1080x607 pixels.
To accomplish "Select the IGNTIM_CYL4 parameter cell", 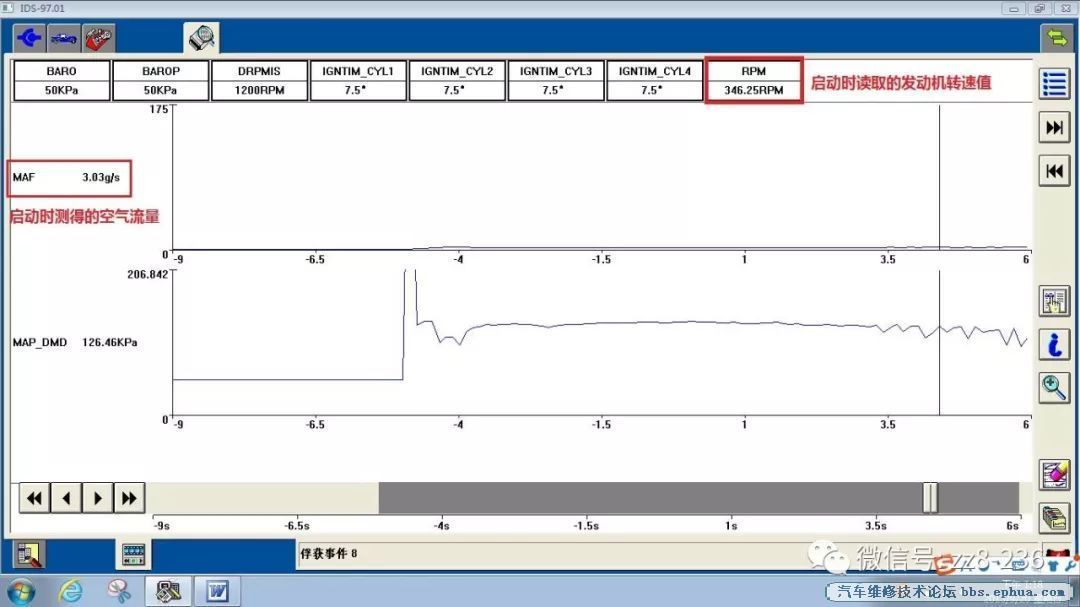I will coord(655,81).
